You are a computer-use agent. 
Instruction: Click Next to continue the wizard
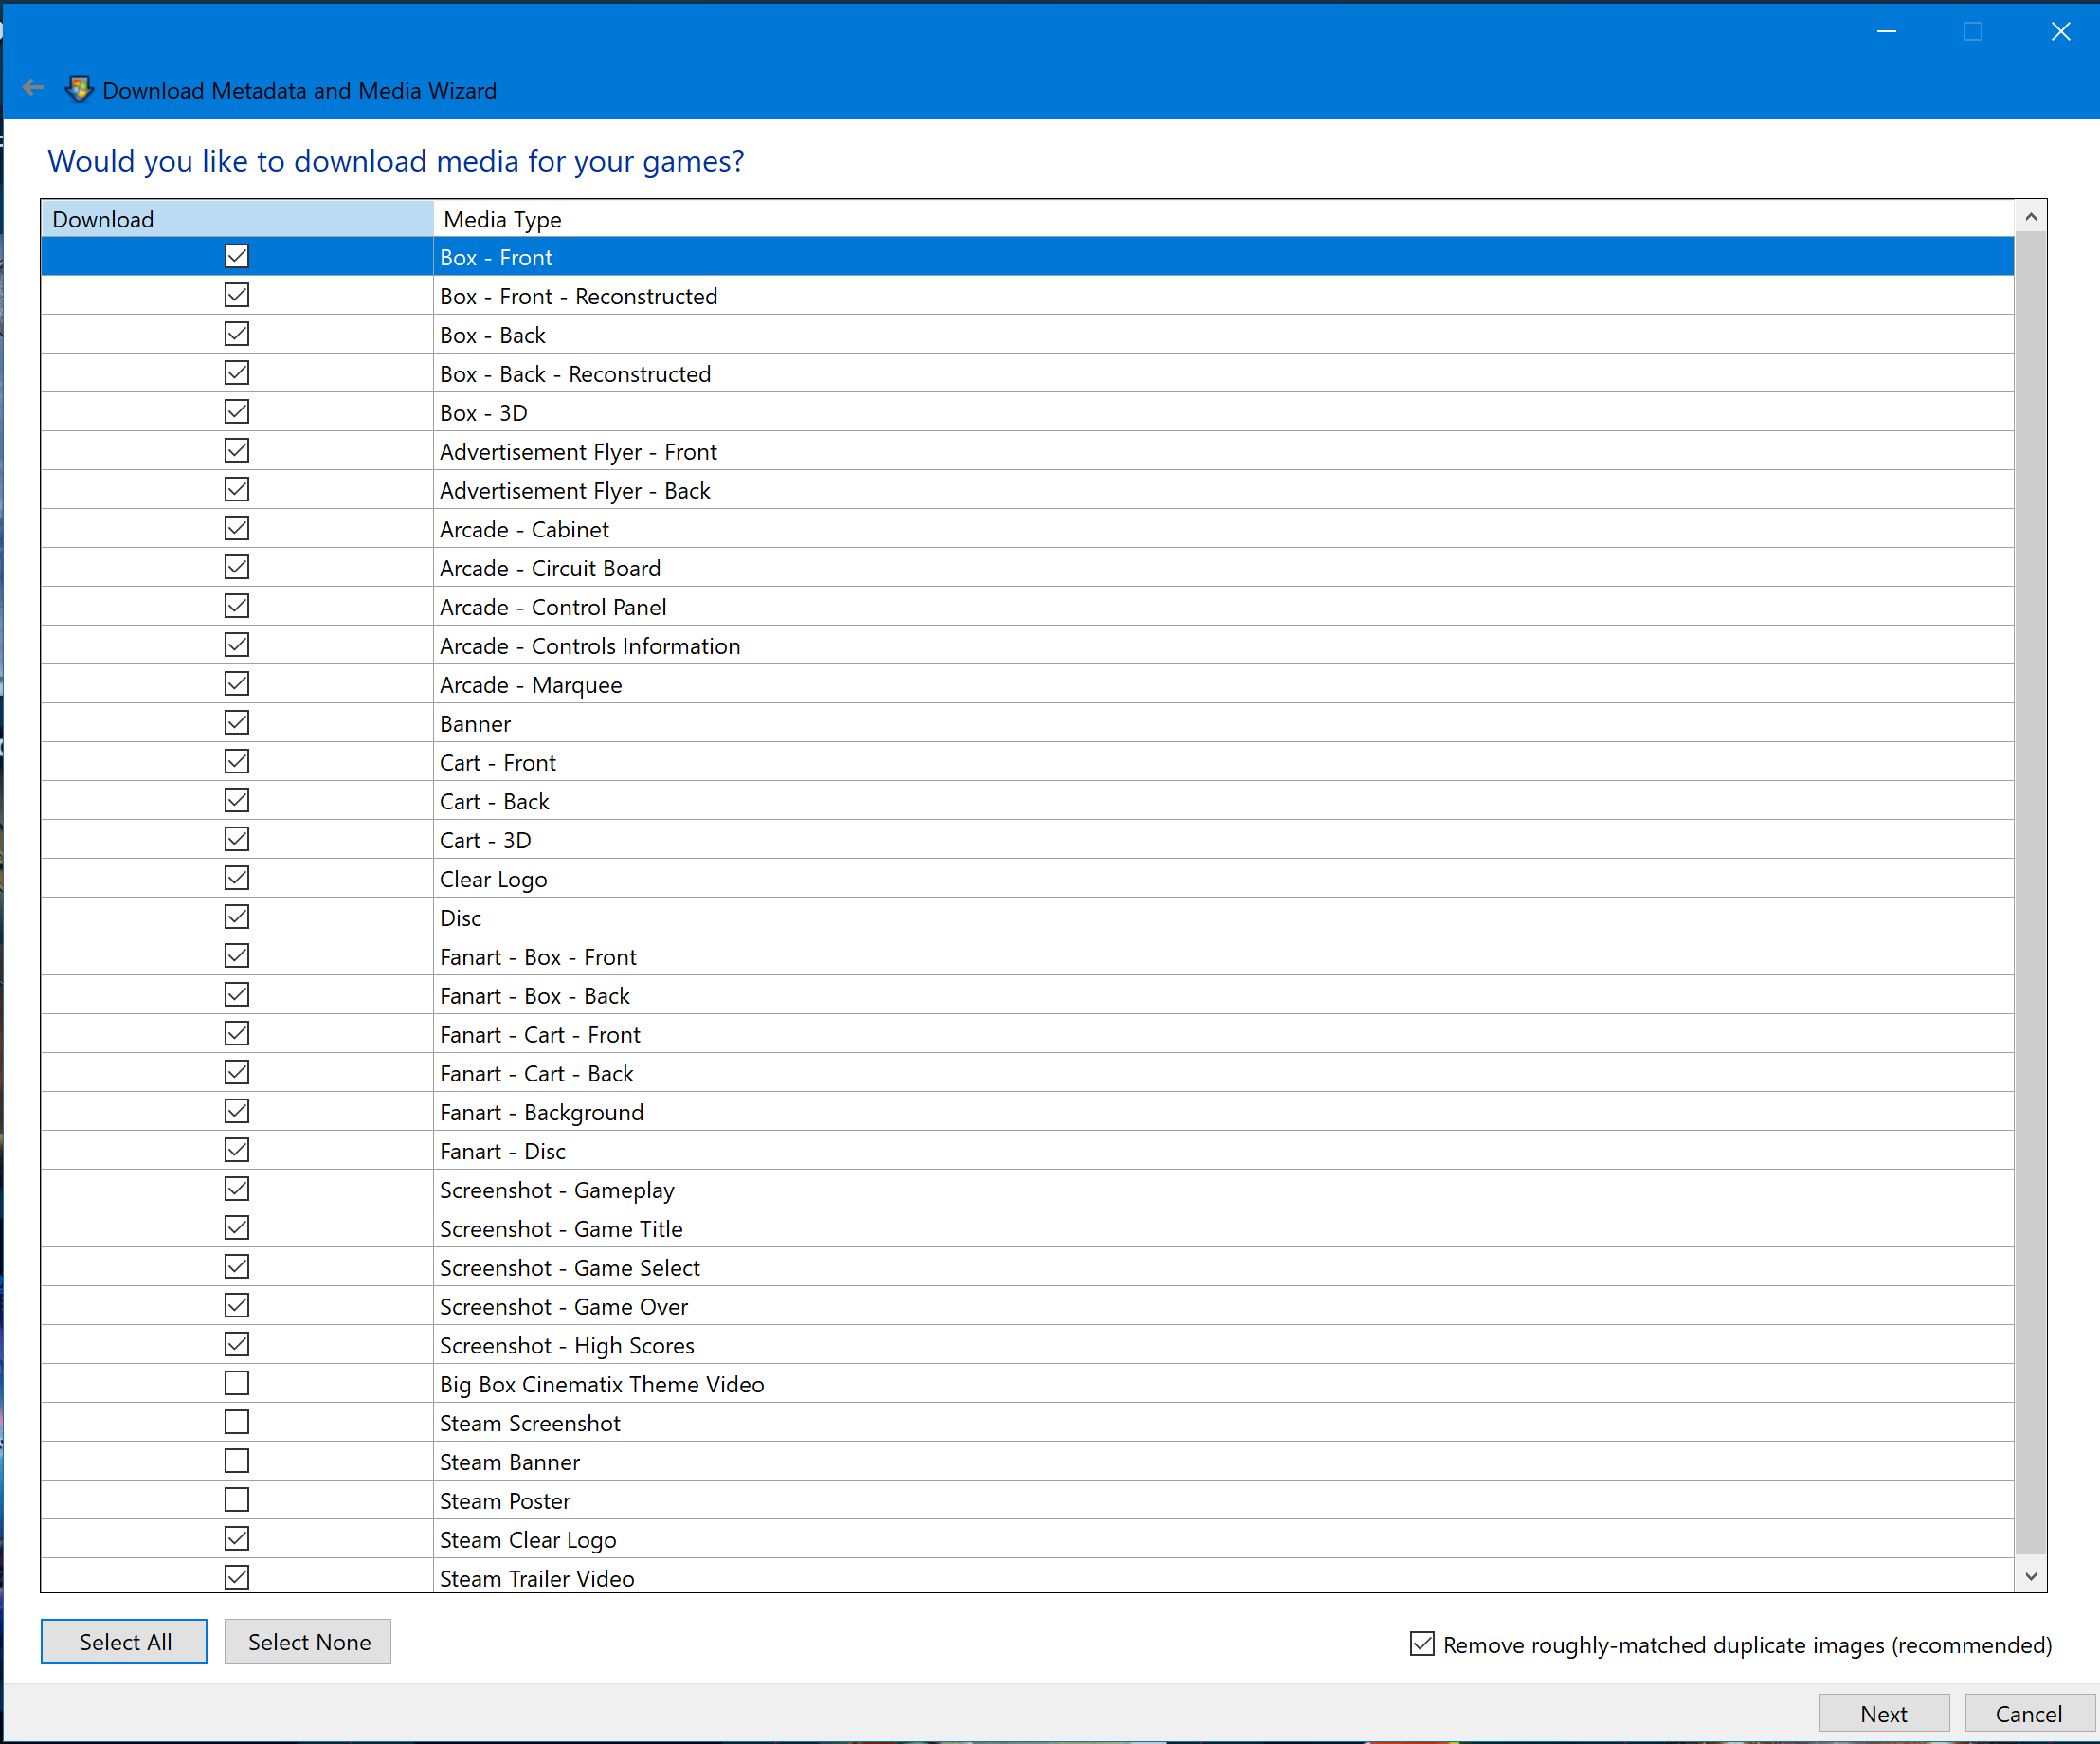1883,1714
